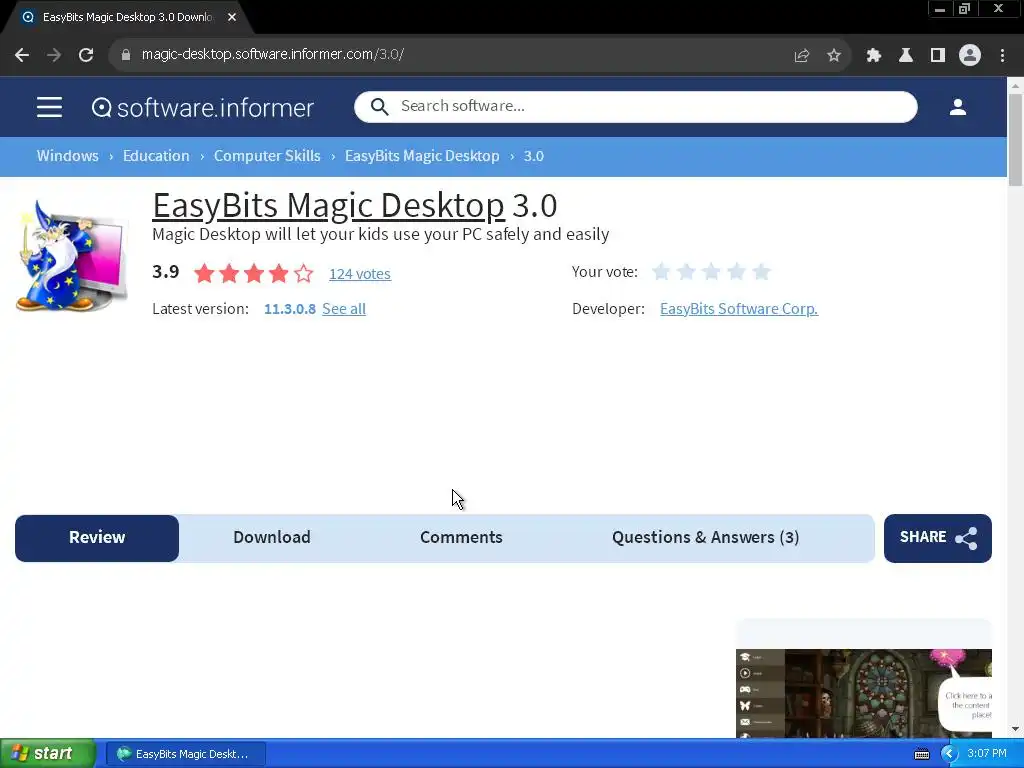Rate two stars in Your vote

click(x=686, y=272)
